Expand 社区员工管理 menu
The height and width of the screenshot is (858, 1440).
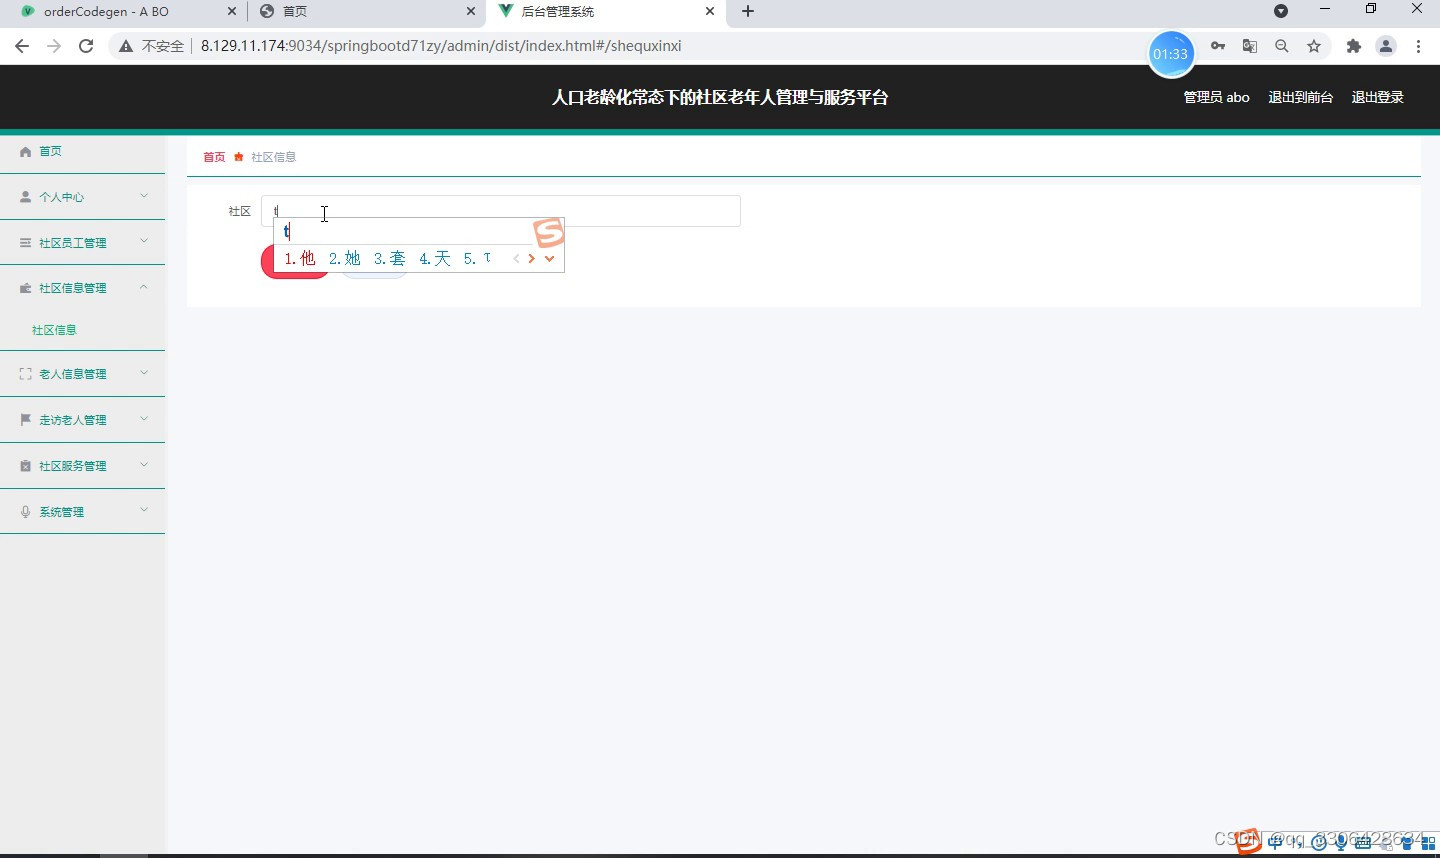[x=82, y=242]
